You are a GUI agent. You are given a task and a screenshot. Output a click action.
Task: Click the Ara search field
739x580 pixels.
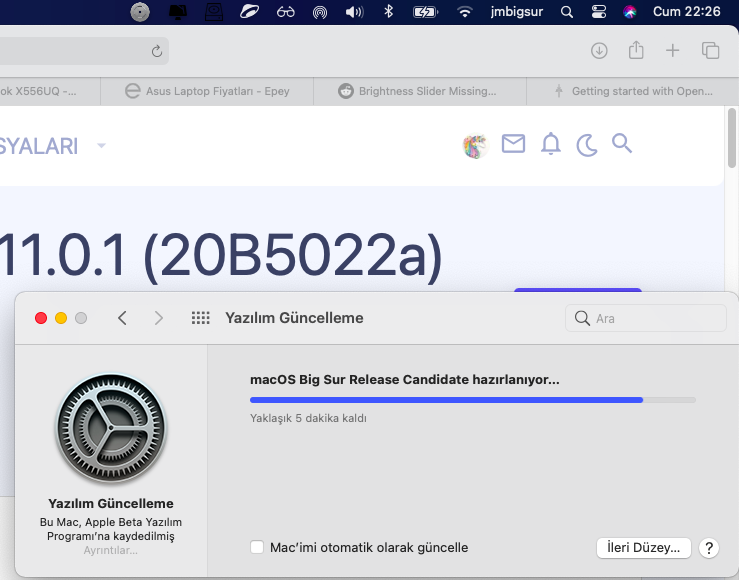pos(646,318)
